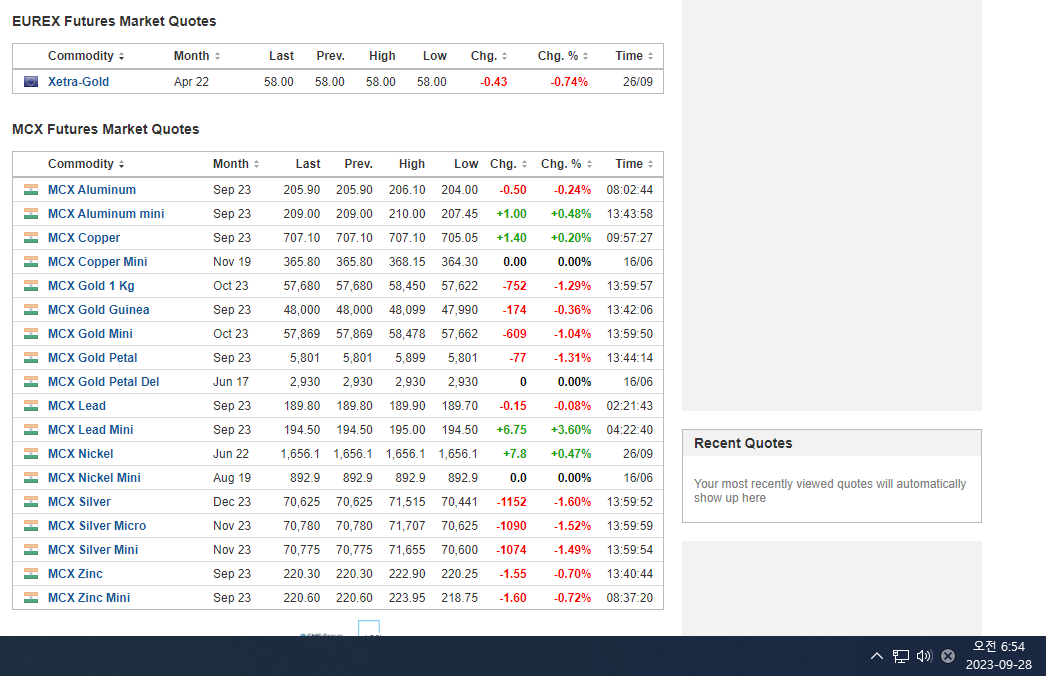Open the taskbar clock showing 6:54
The width and height of the screenshot is (1046, 676).
(999, 655)
